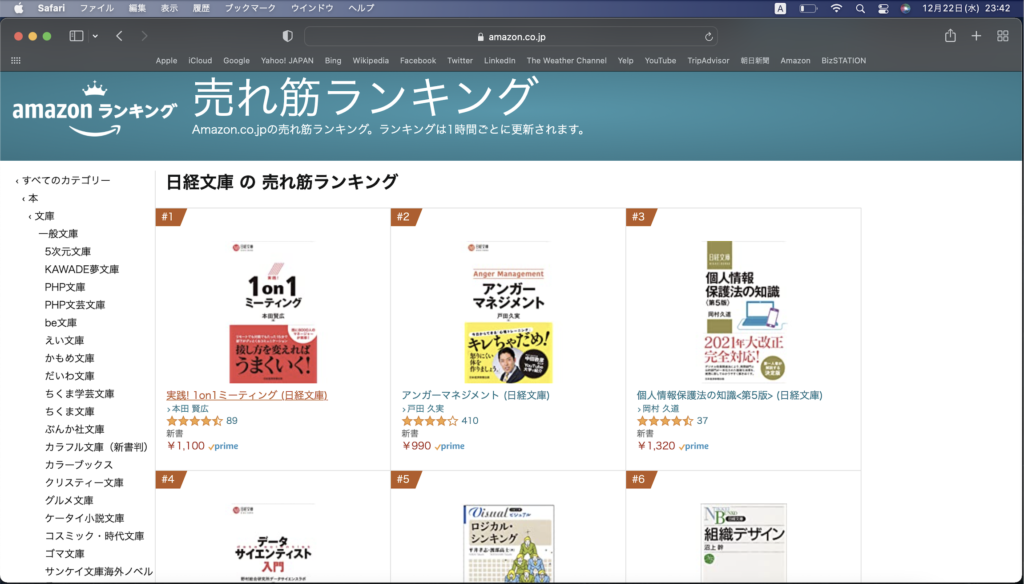
Task: Open a new tab with plus icon
Action: [x=977, y=36]
